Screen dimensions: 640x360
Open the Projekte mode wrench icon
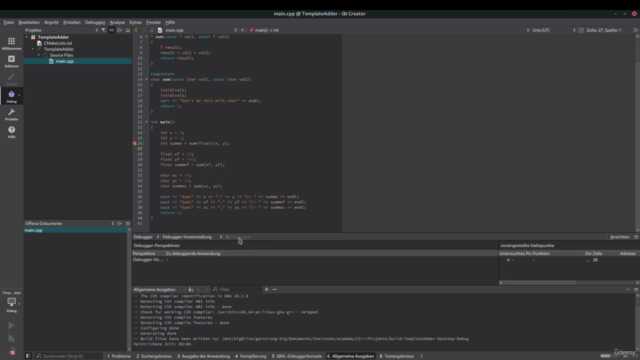(11, 114)
